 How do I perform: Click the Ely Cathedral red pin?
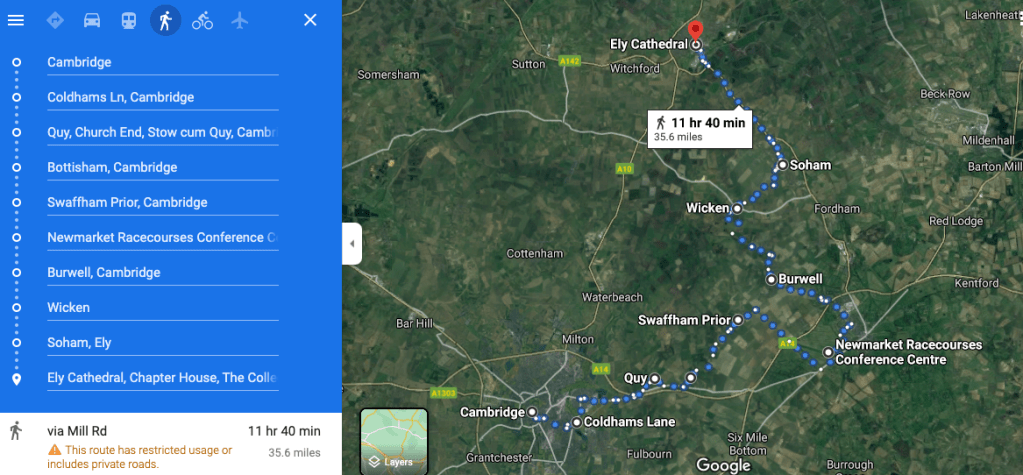(696, 30)
